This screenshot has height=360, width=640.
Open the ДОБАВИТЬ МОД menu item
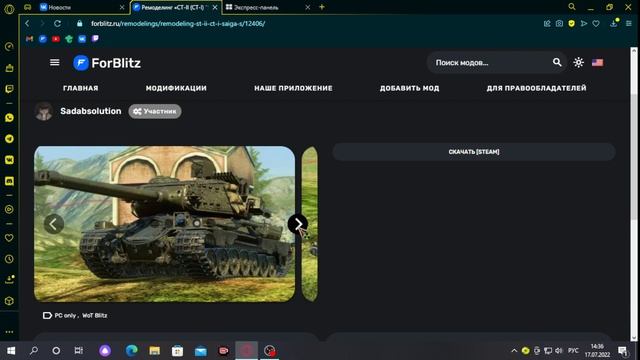409,88
